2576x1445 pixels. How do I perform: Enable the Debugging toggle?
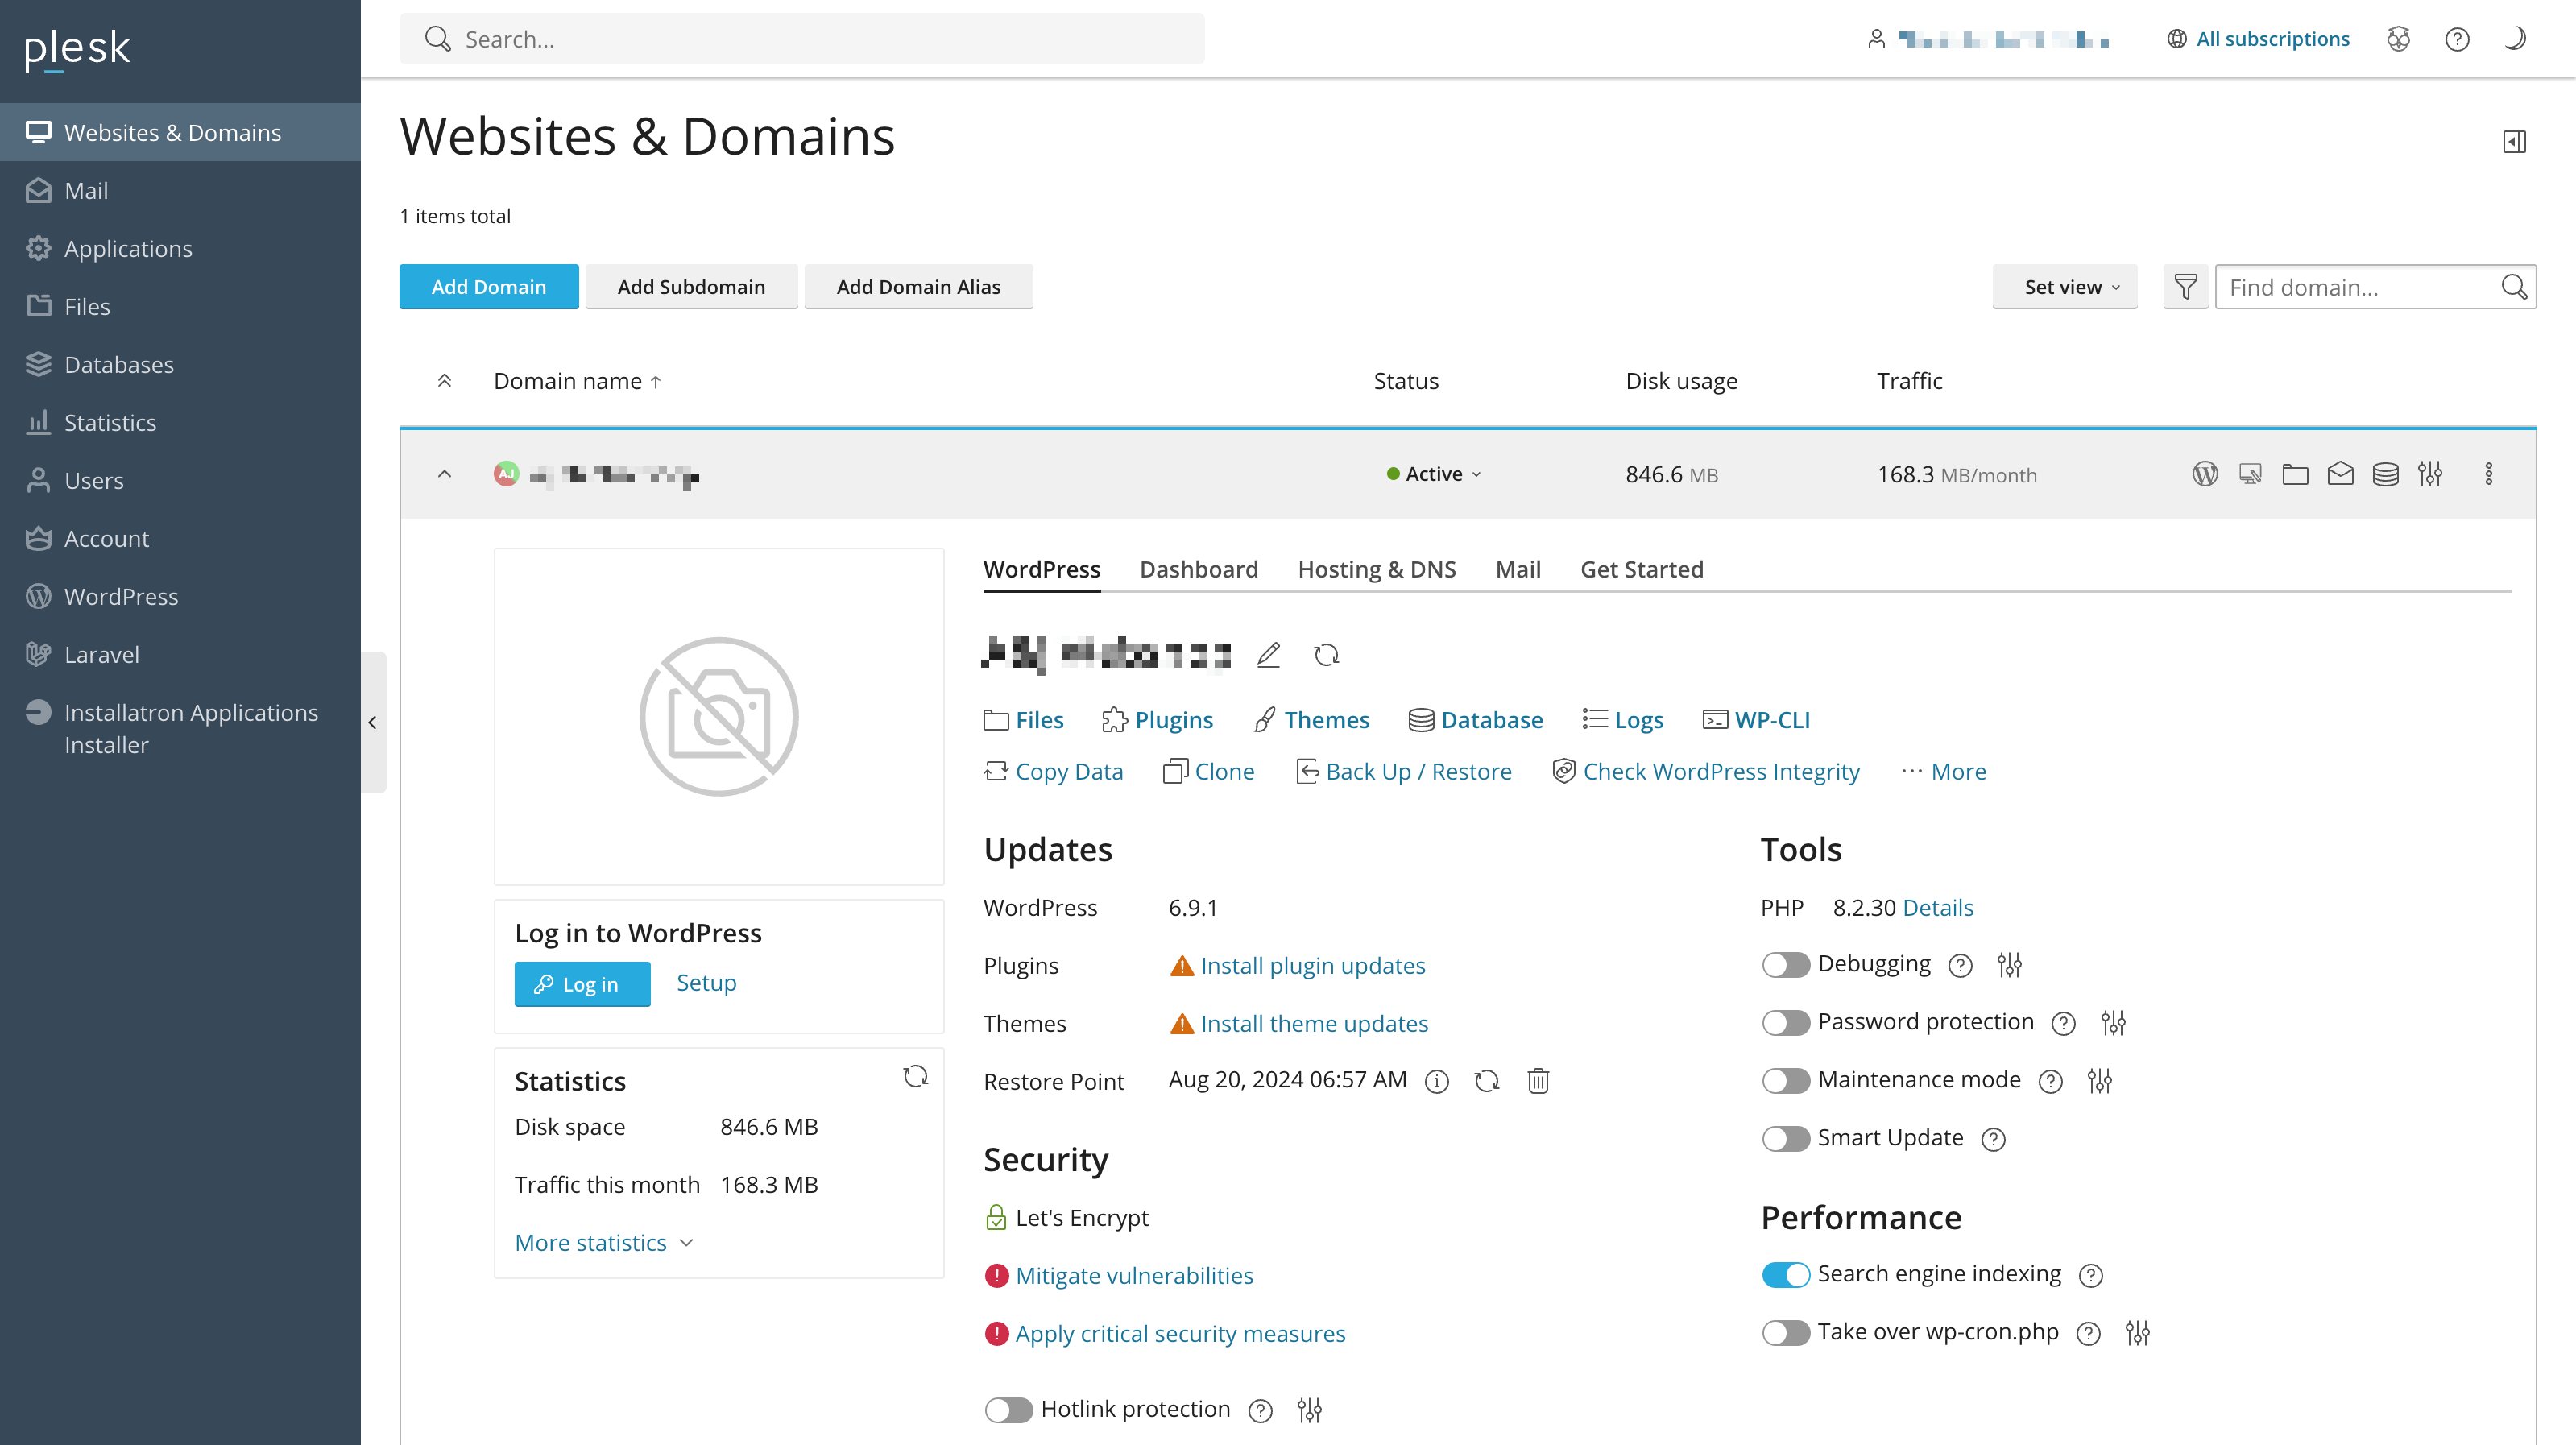(x=1785, y=965)
